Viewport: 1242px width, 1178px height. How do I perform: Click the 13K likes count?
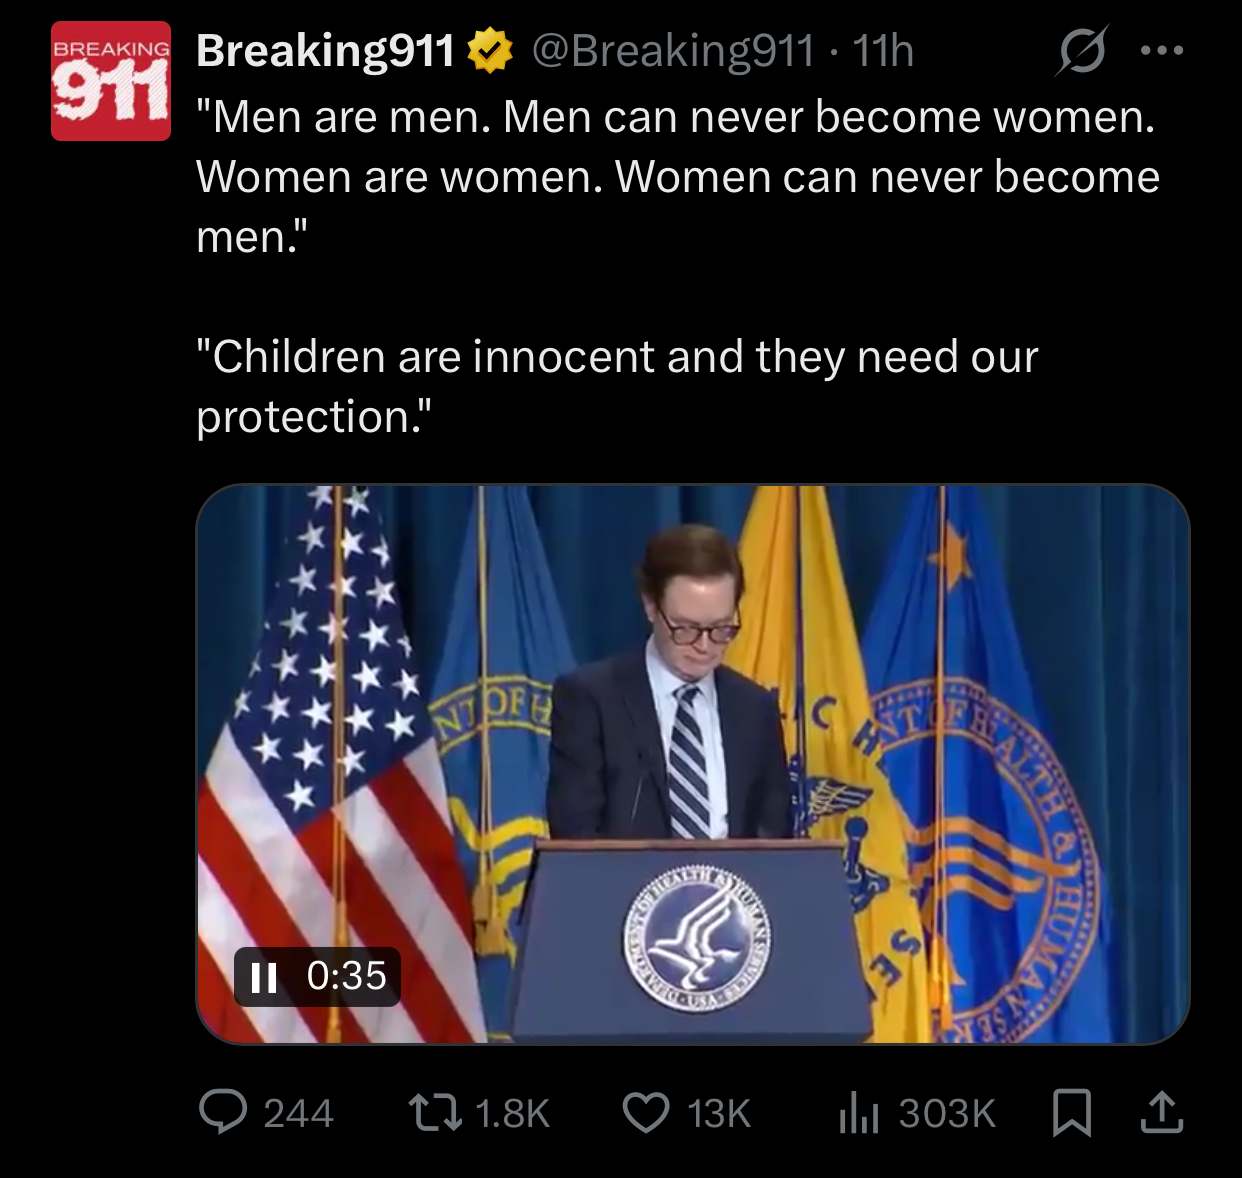719,1113
